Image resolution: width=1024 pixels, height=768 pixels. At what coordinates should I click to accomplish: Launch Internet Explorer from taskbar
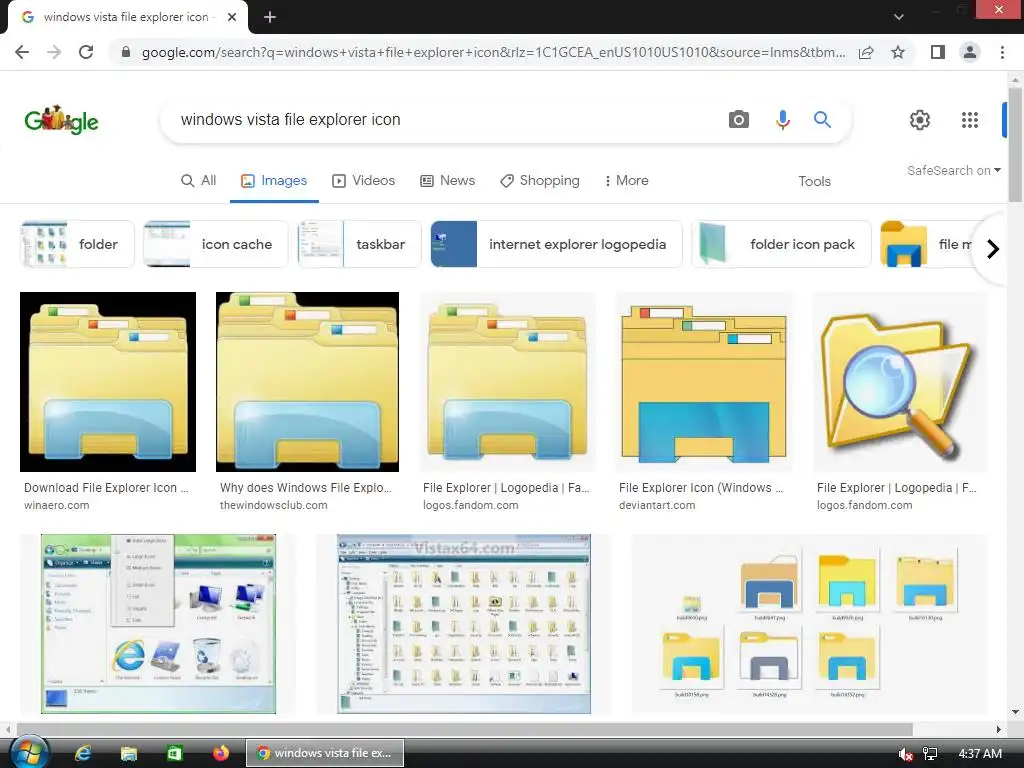(83, 754)
